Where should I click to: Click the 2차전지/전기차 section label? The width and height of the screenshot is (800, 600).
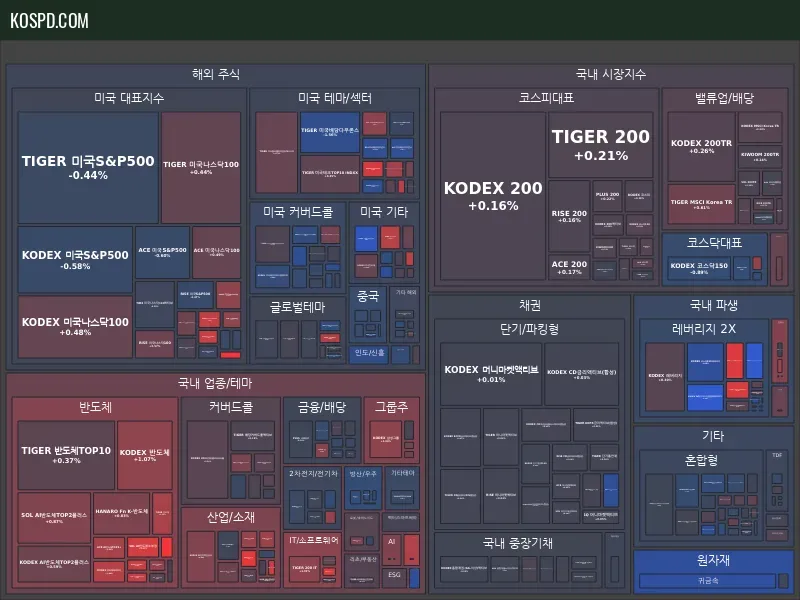pos(313,473)
